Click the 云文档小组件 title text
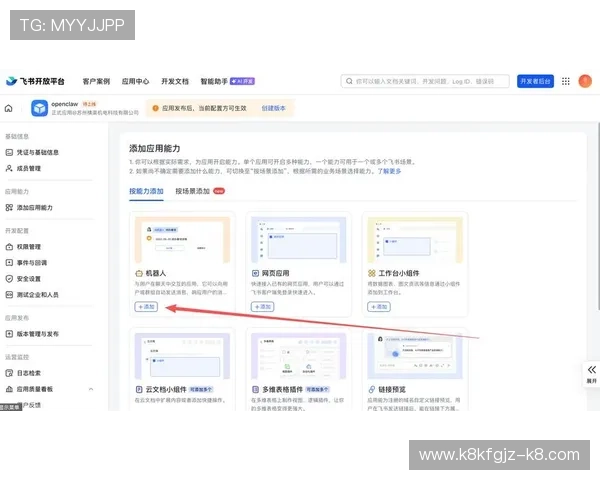The height and width of the screenshot is (480, 600). [x=166, y=390]
